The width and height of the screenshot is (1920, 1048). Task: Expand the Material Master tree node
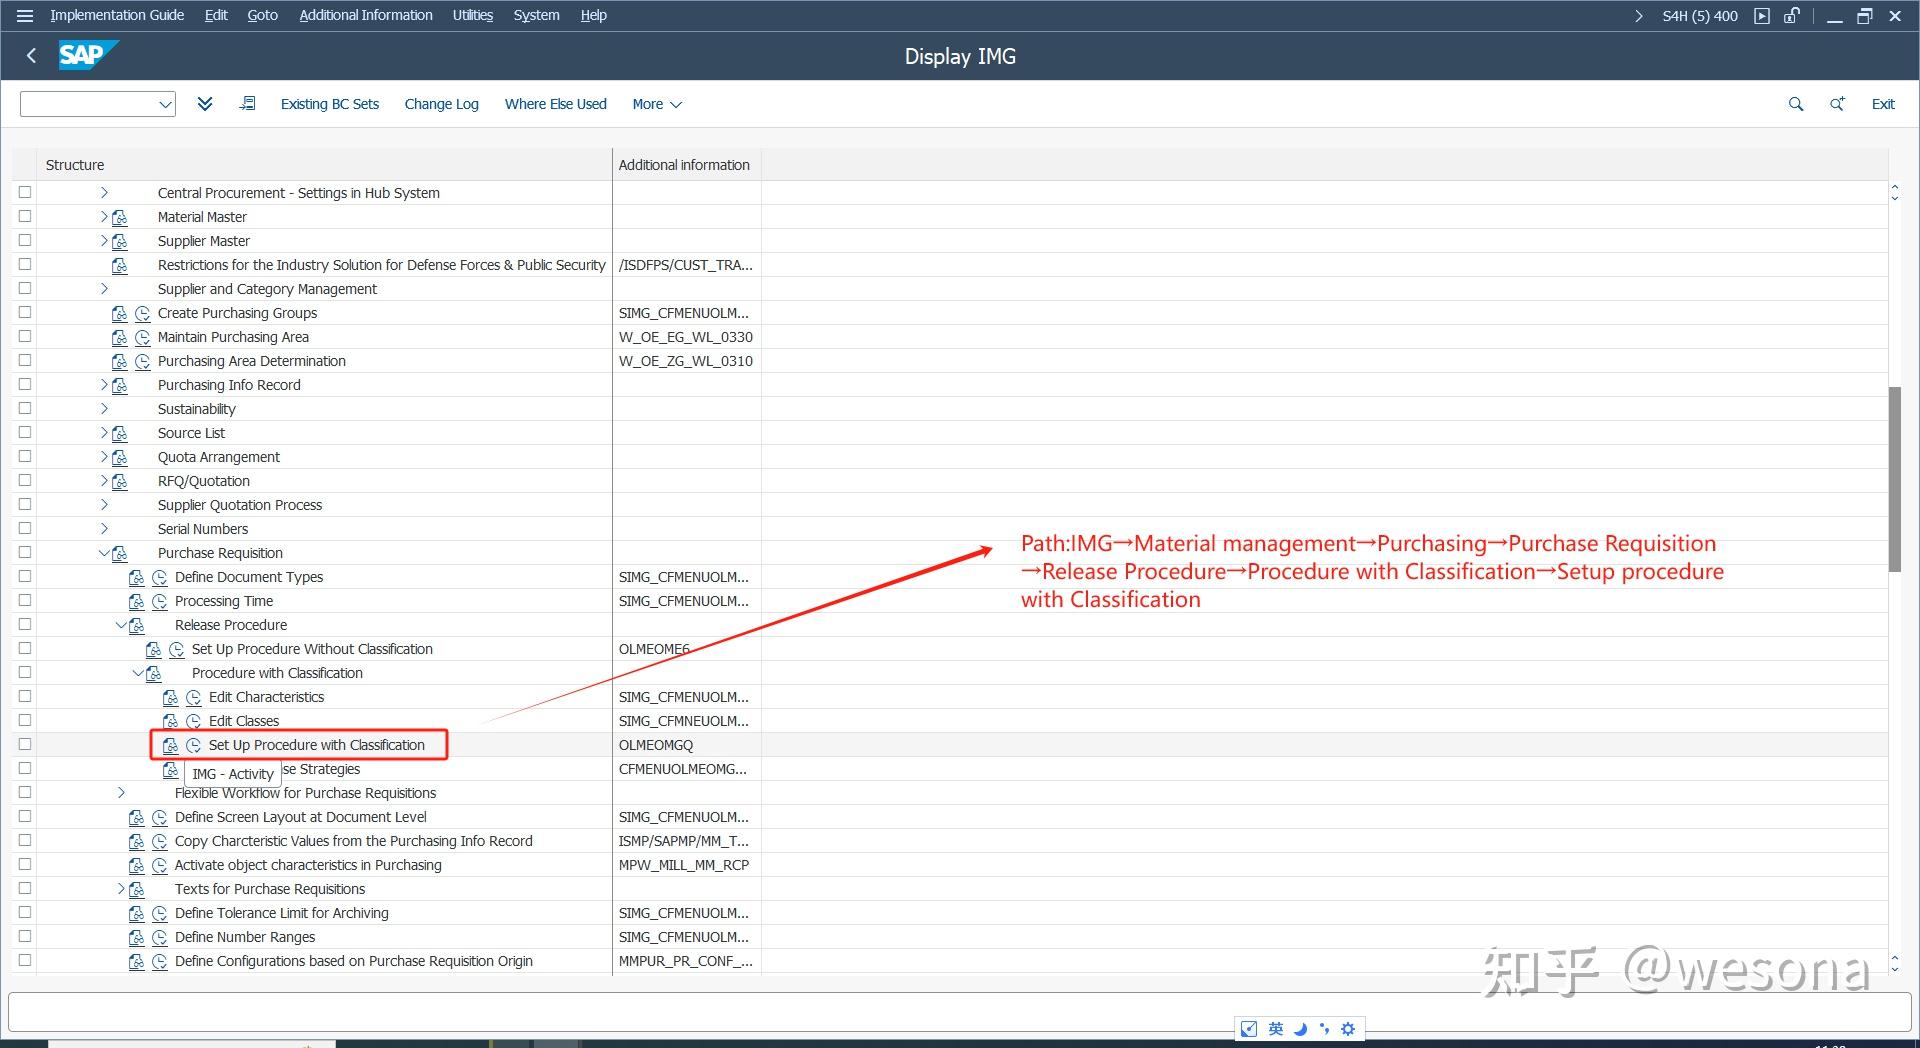point(104,216)
